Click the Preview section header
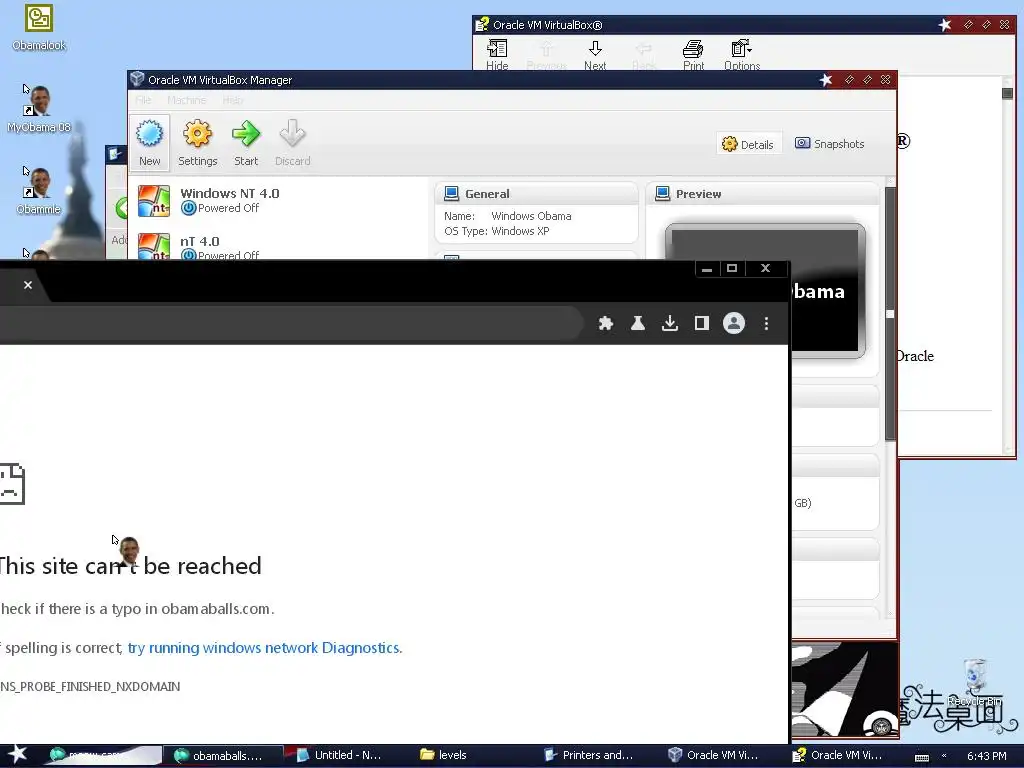The width and height of the screenshot is (1024, 768). pos(762,194)
